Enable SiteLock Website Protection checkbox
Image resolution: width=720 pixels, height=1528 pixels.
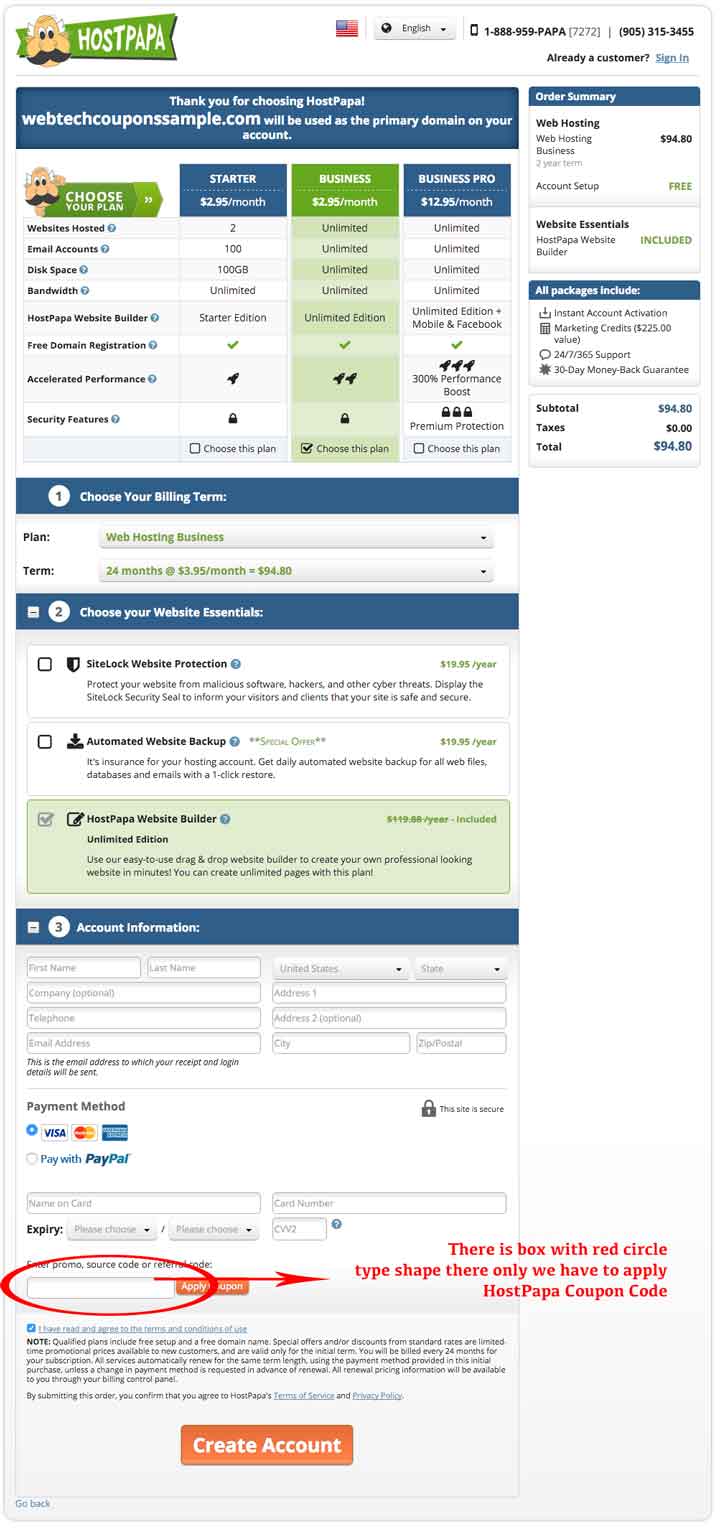45,664
